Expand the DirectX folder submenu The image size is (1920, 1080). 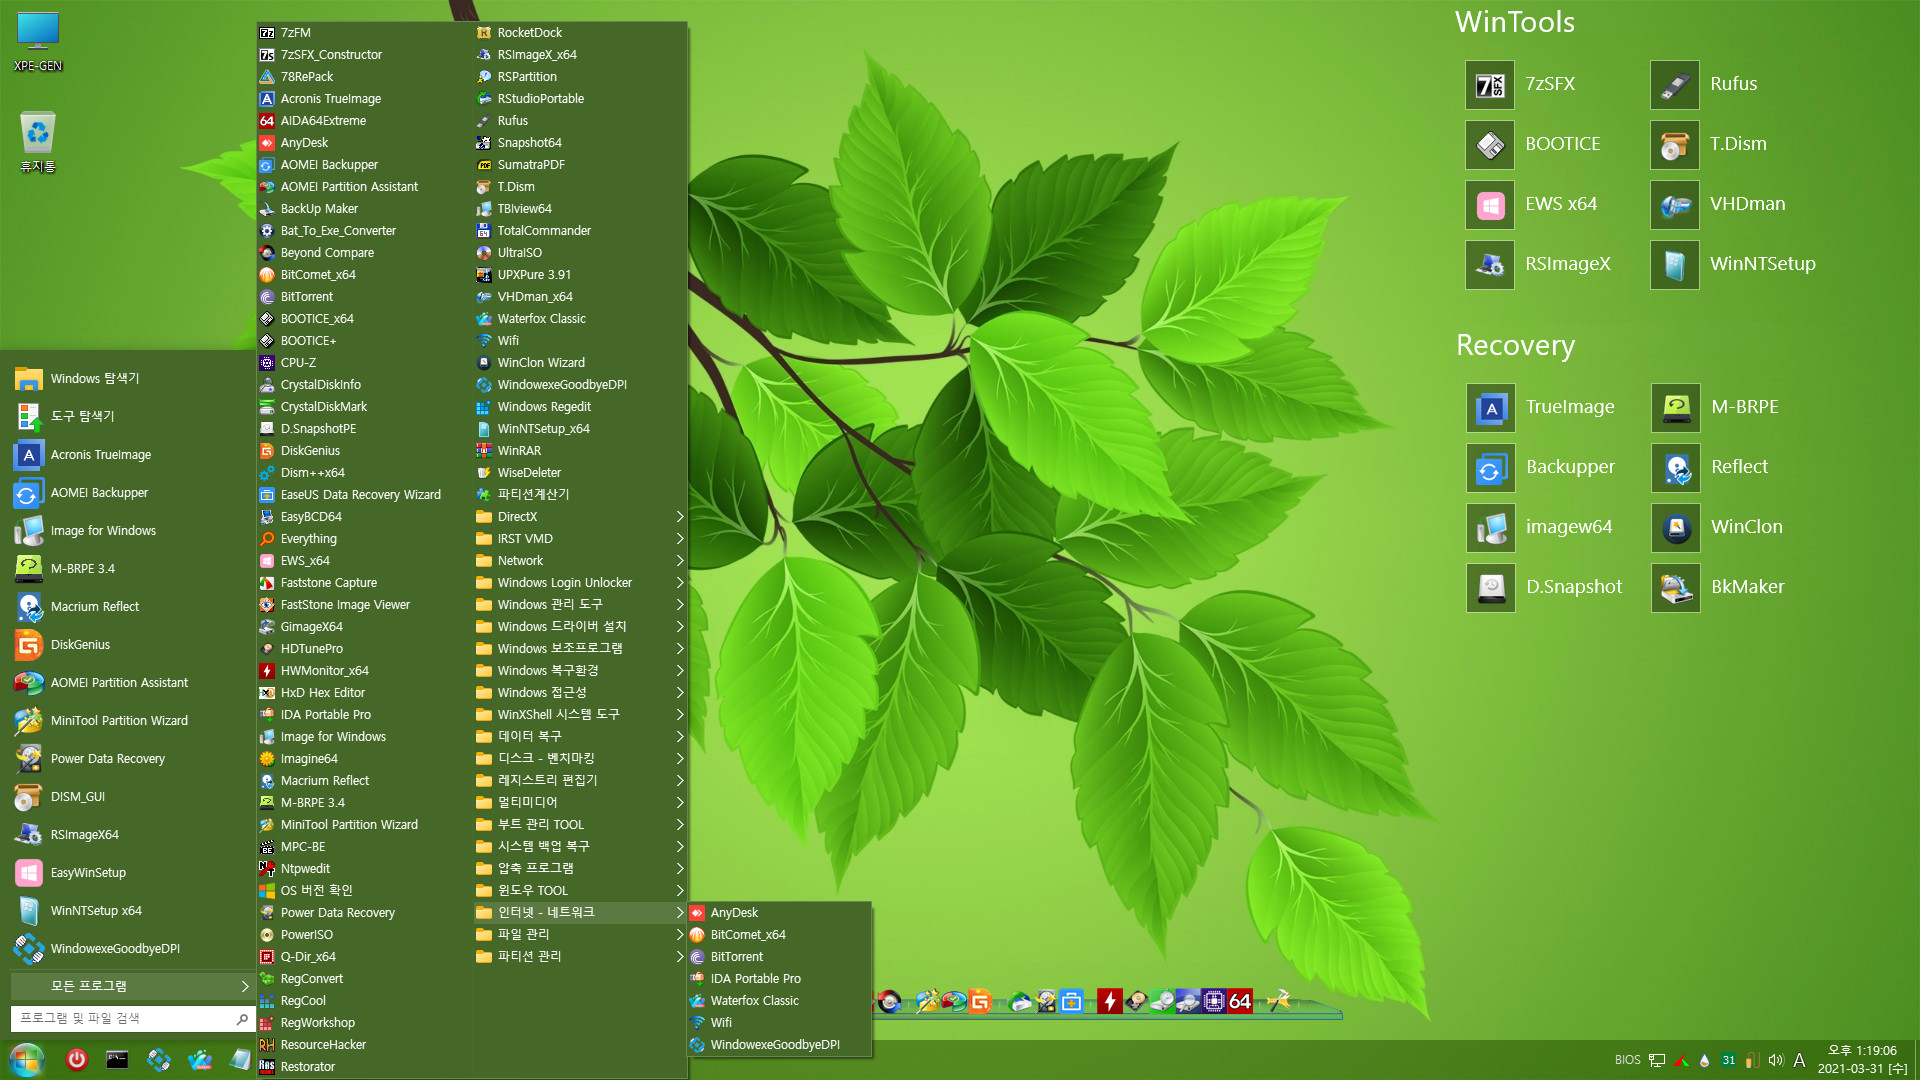[580, 517]
